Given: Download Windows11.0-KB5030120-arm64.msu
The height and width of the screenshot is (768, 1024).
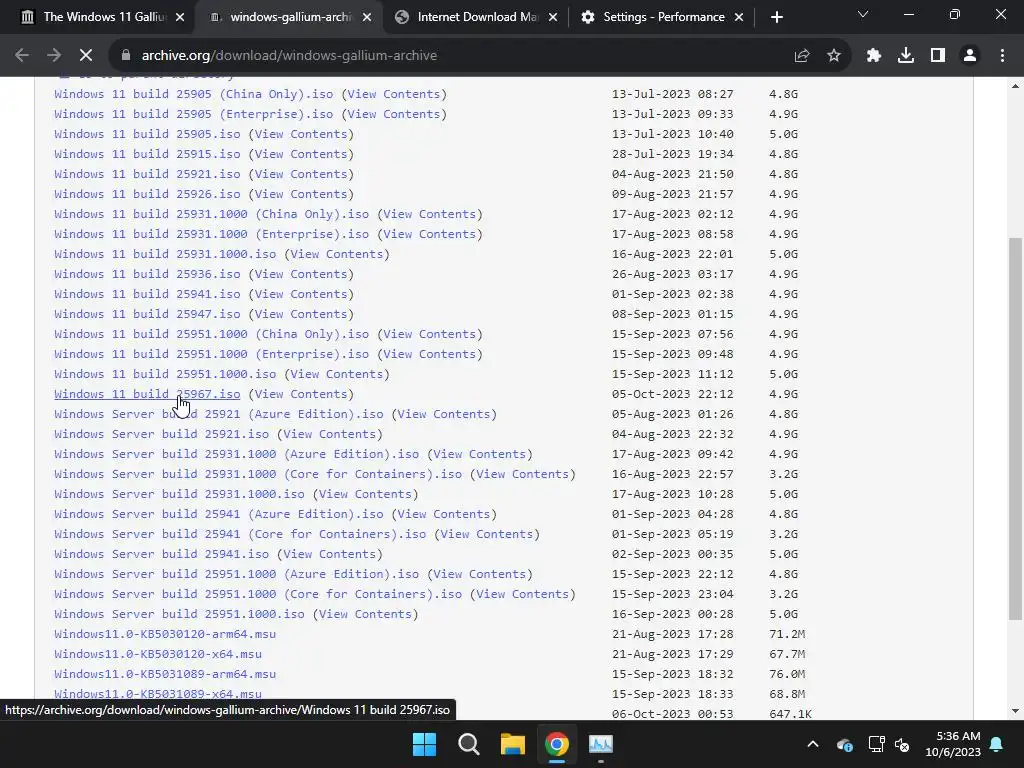Looking at the screenshot, I should point(165,634).
